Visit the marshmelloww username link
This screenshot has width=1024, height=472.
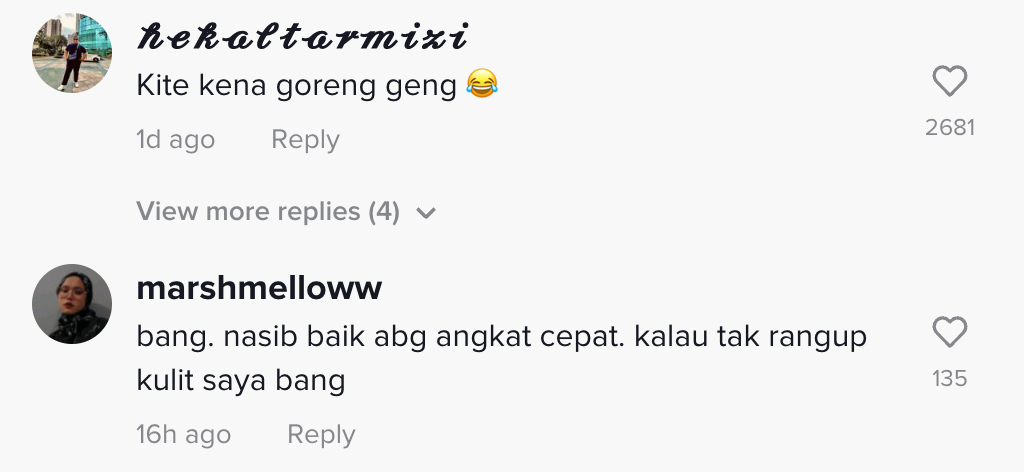click(259, 288)
